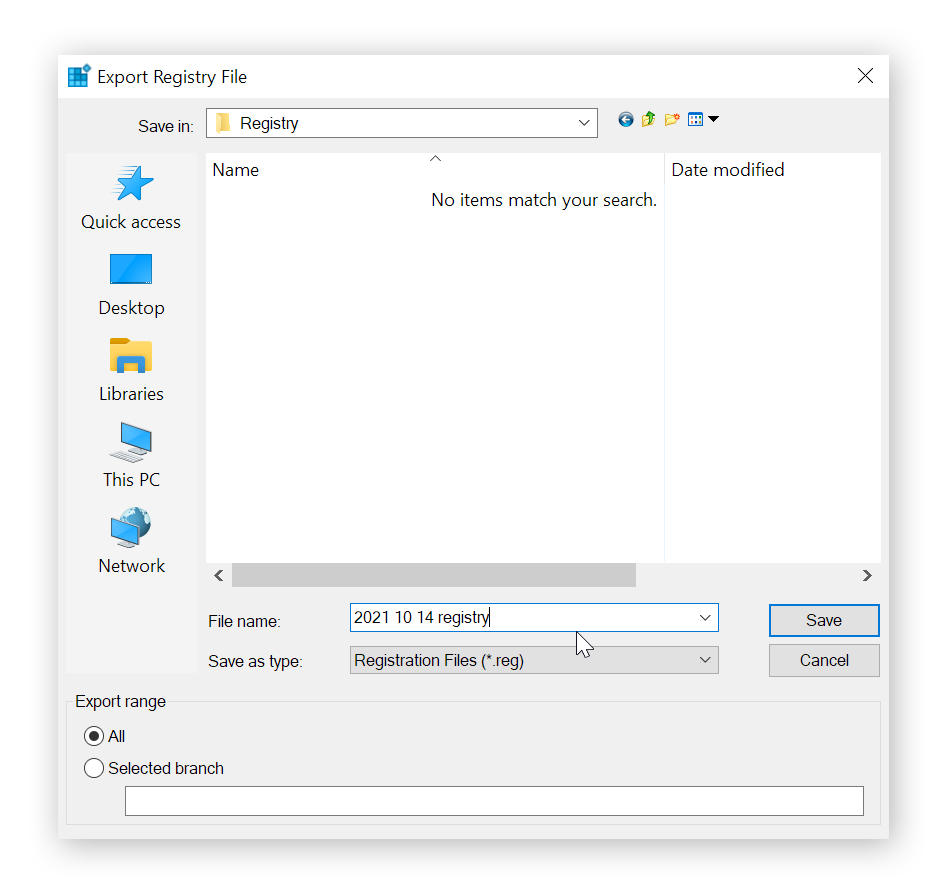Click the Registry folder icon in Save in
This screenshot has width=946, height=891.
point(225,122)
